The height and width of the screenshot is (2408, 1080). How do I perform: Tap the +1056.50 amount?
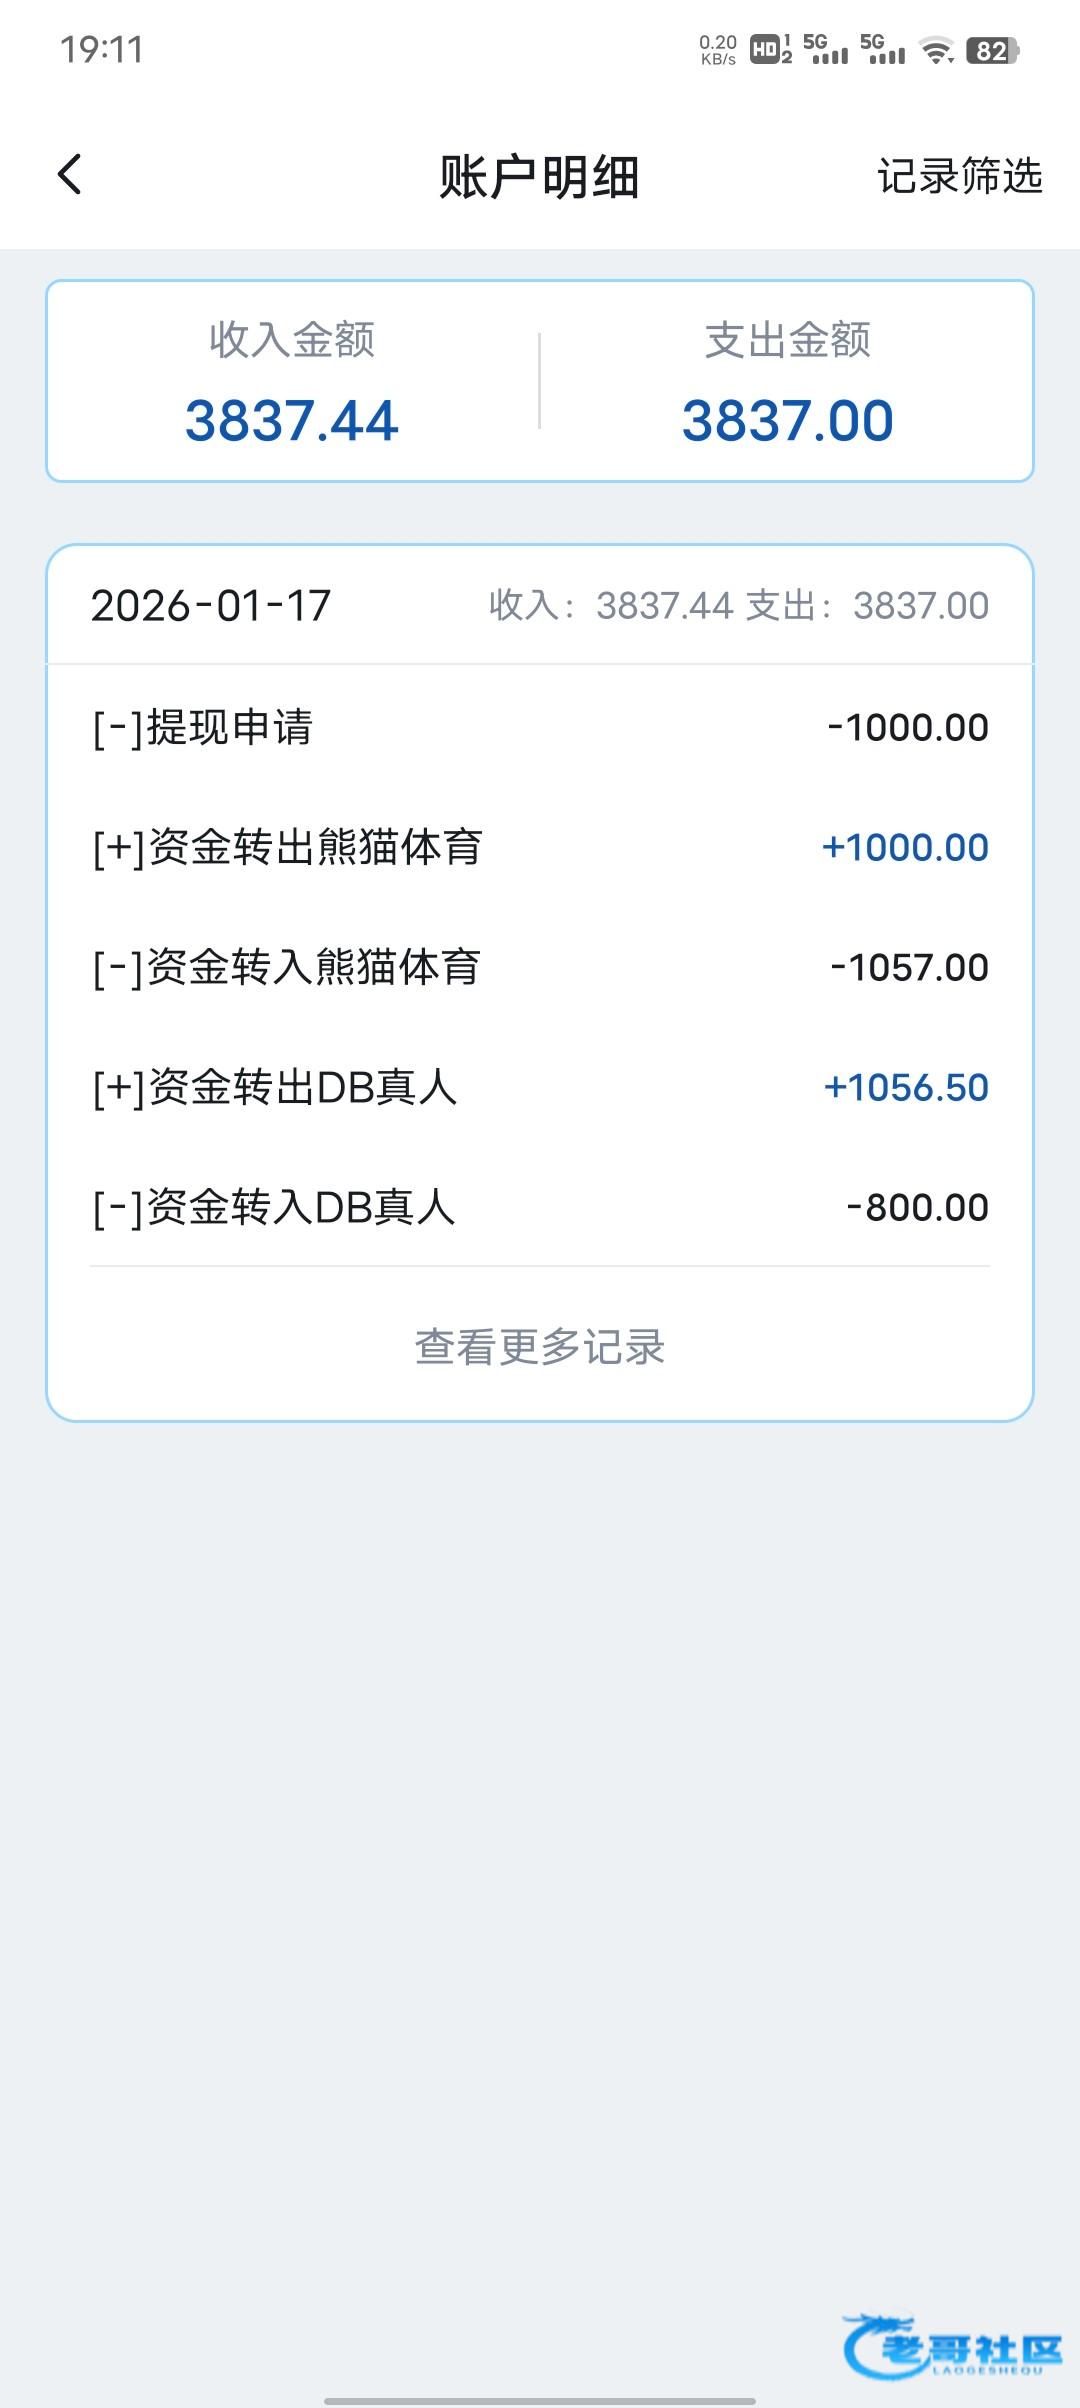click(x=906, y=1087)
